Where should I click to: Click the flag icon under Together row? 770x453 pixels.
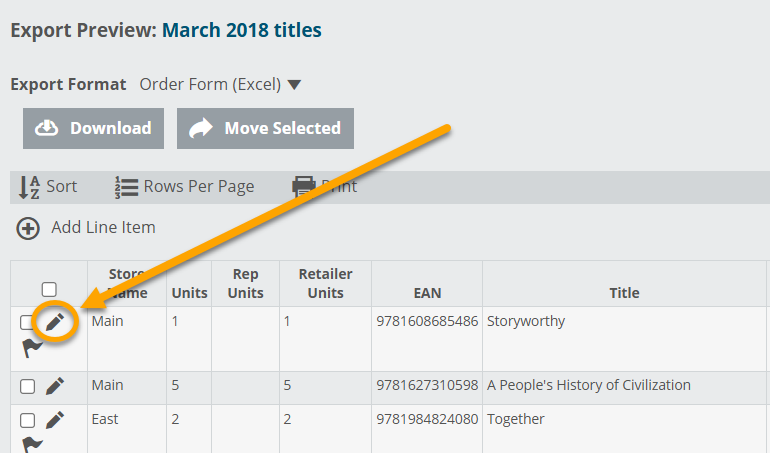pos(32,444)
